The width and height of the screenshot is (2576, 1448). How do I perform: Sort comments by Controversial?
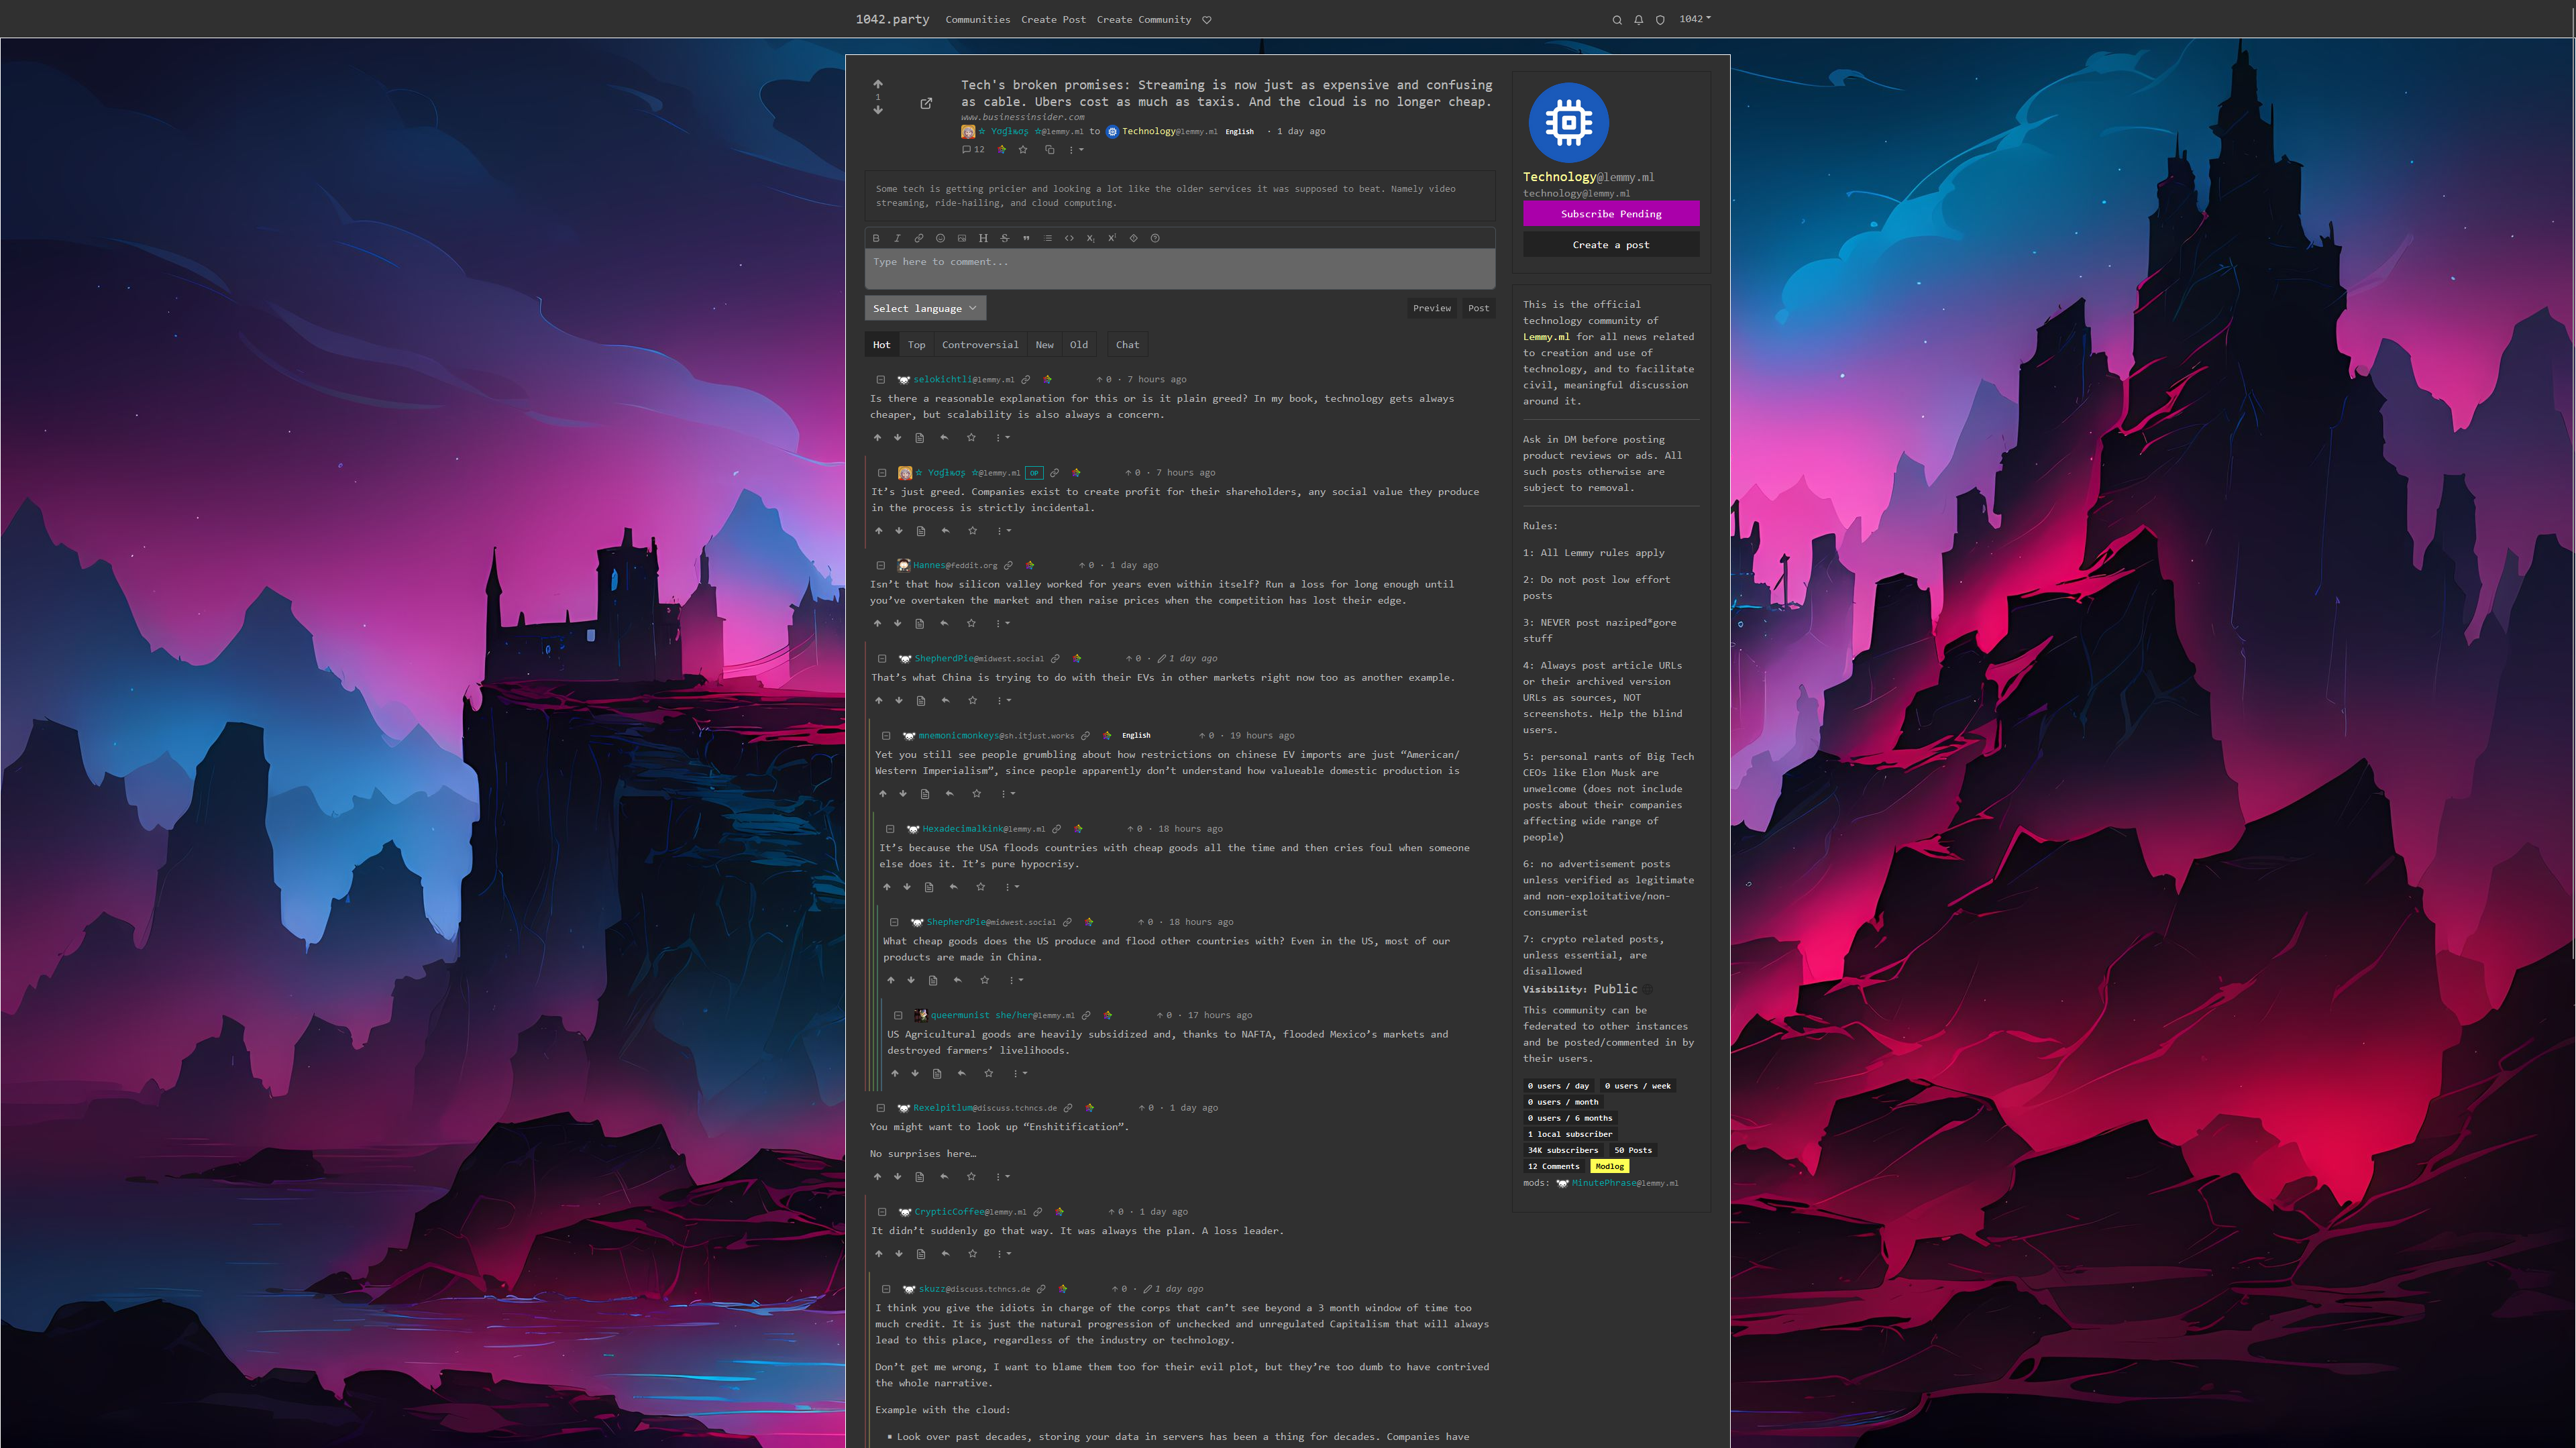(x=980, y=345)
